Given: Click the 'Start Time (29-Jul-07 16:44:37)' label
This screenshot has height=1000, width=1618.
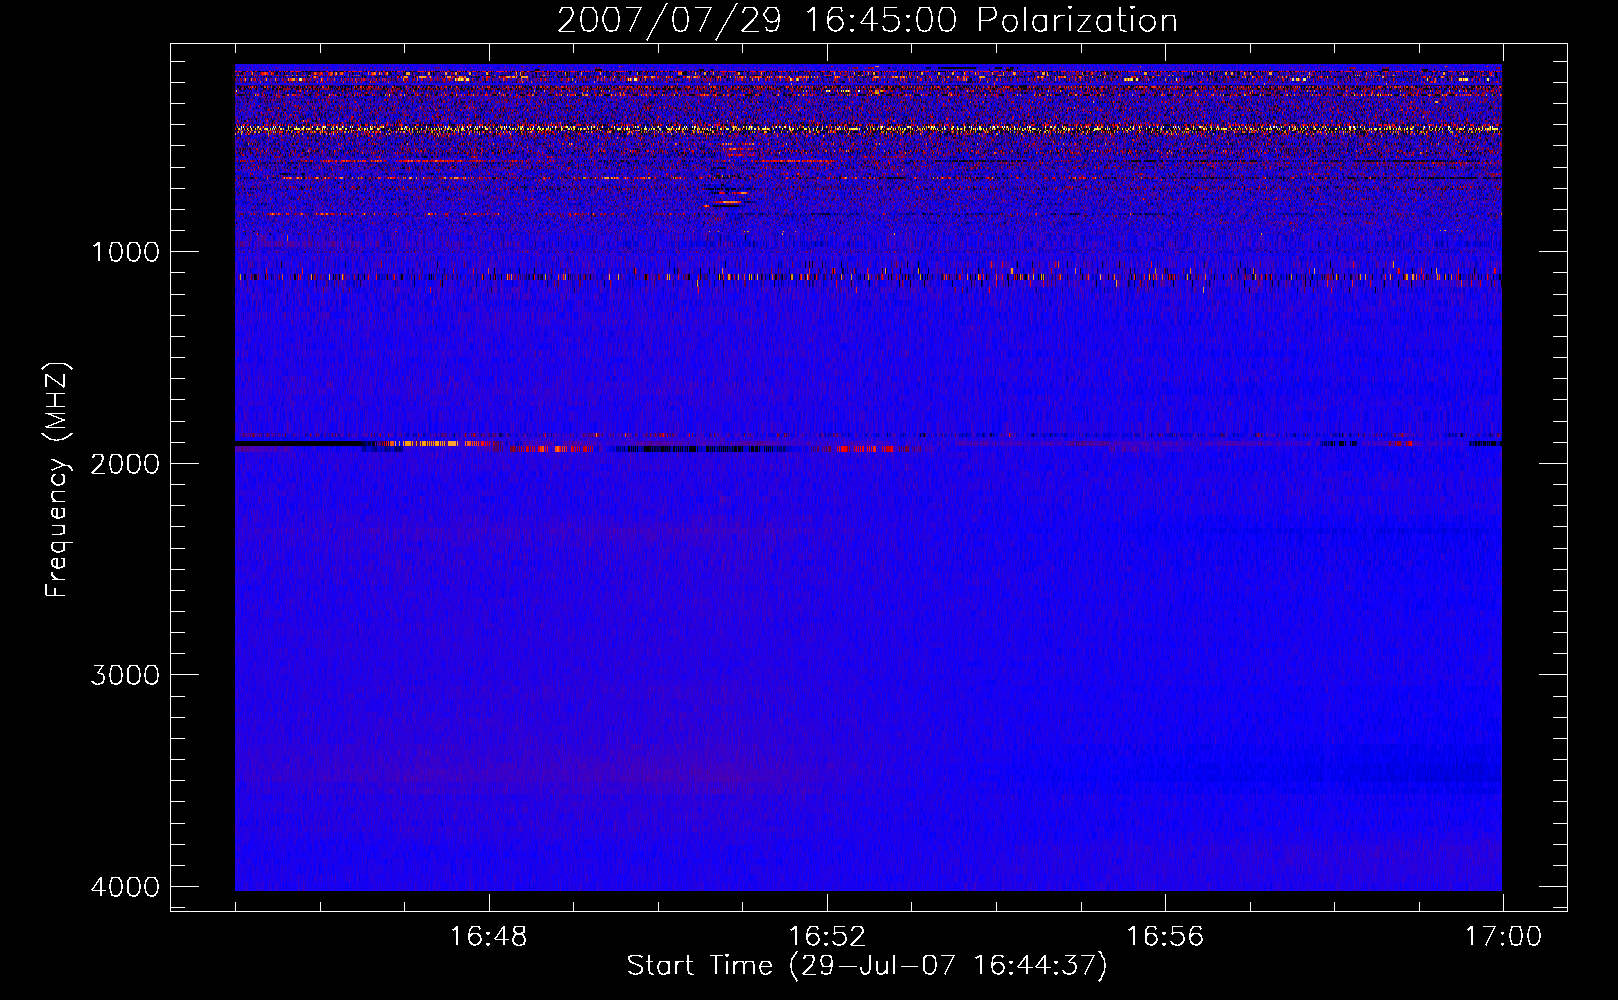Looking at the screenshot, I should 867,966.
